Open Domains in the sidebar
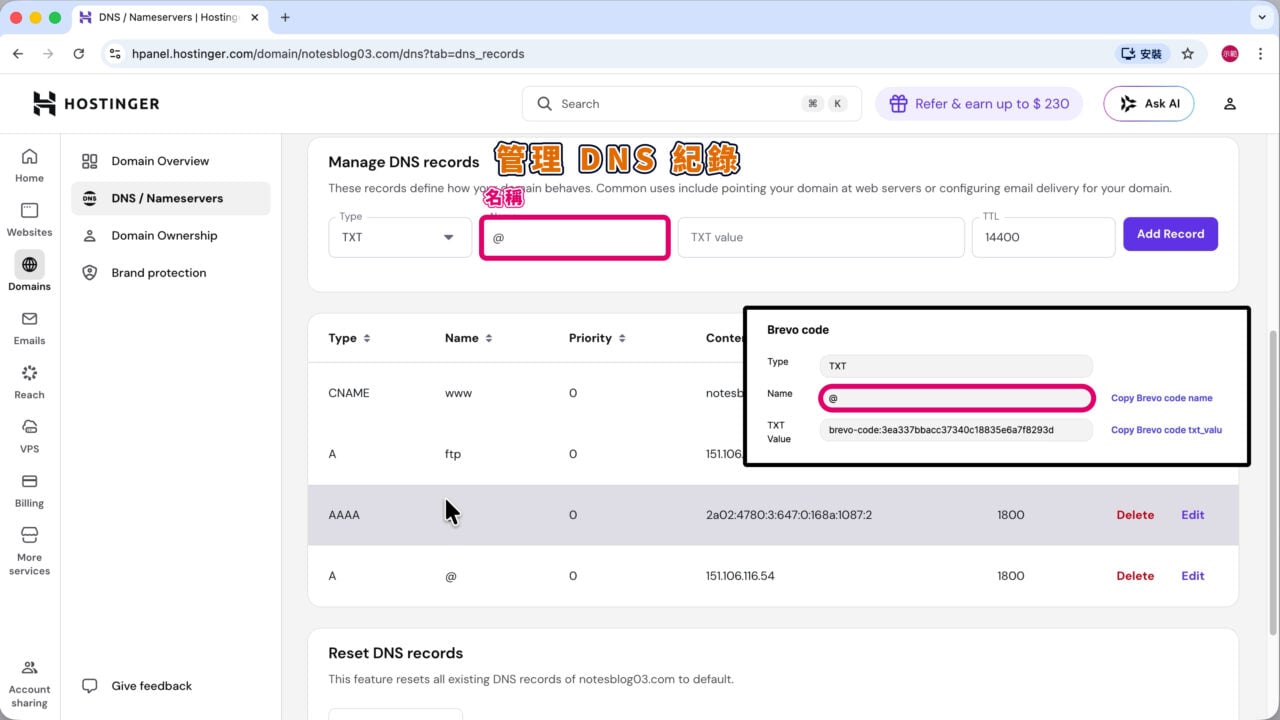Screen dimensions: 1280x720 click(x=29, y=273)
